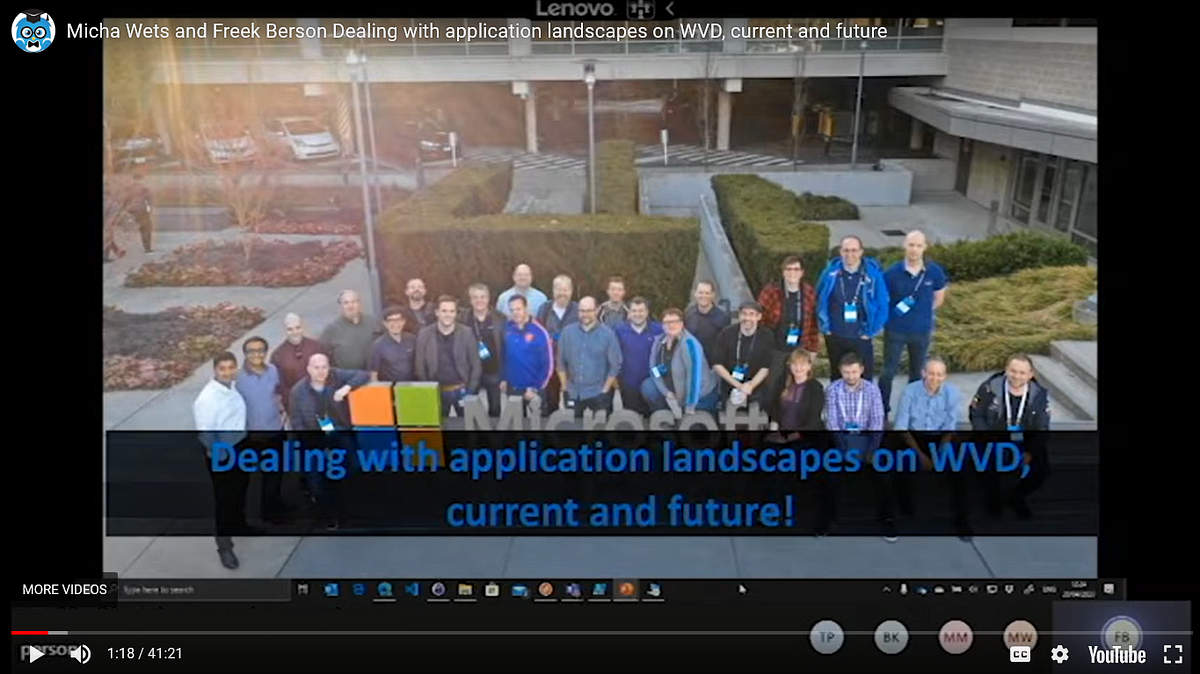This screenshot has width=1200, height=674.
Task: Toggle closed captions CC button
Action: point(1020,654)
